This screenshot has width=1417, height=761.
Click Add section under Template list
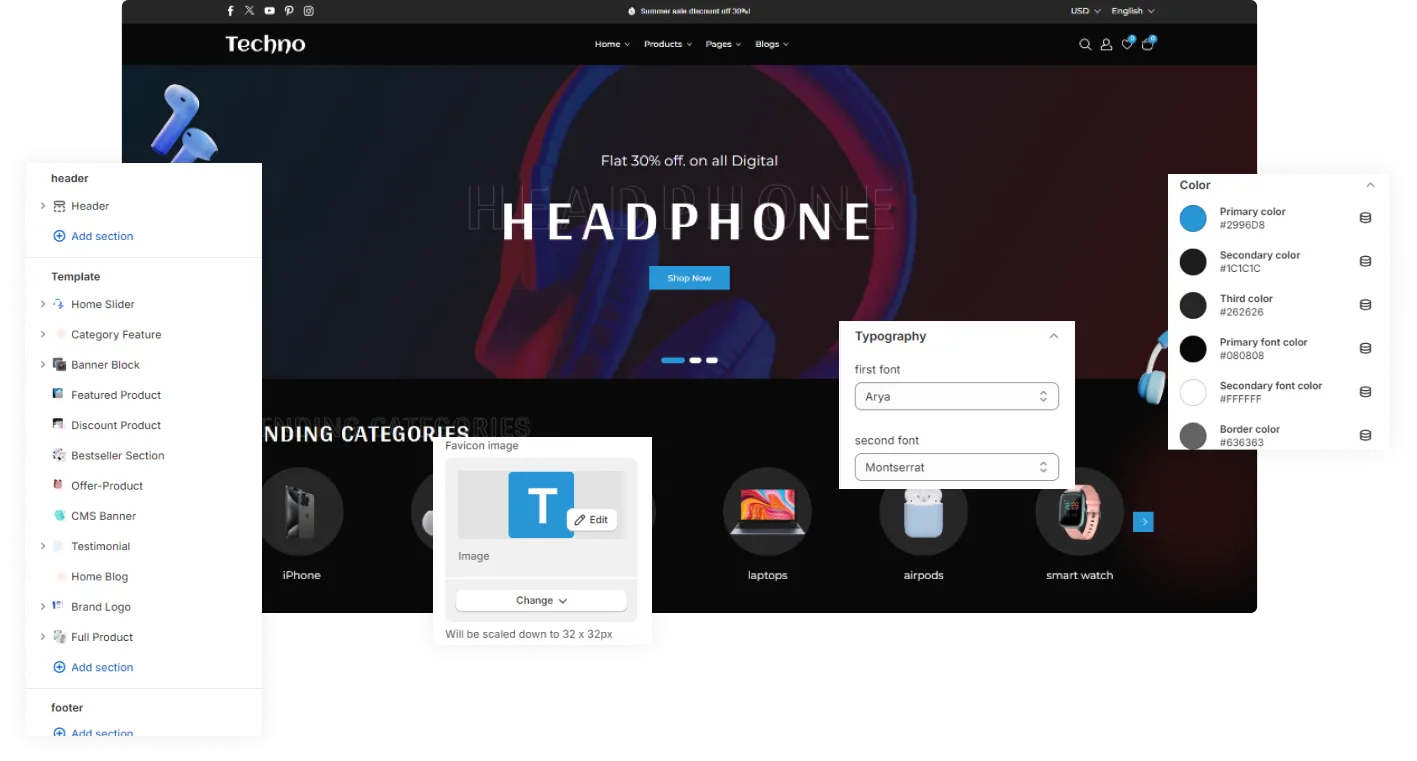click(93, 667)
